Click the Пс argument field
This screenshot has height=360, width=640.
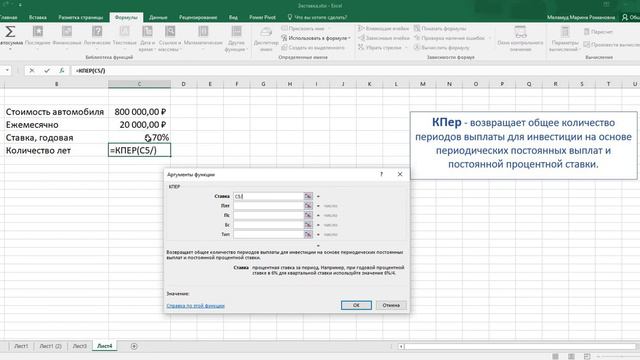click(268, 215)
